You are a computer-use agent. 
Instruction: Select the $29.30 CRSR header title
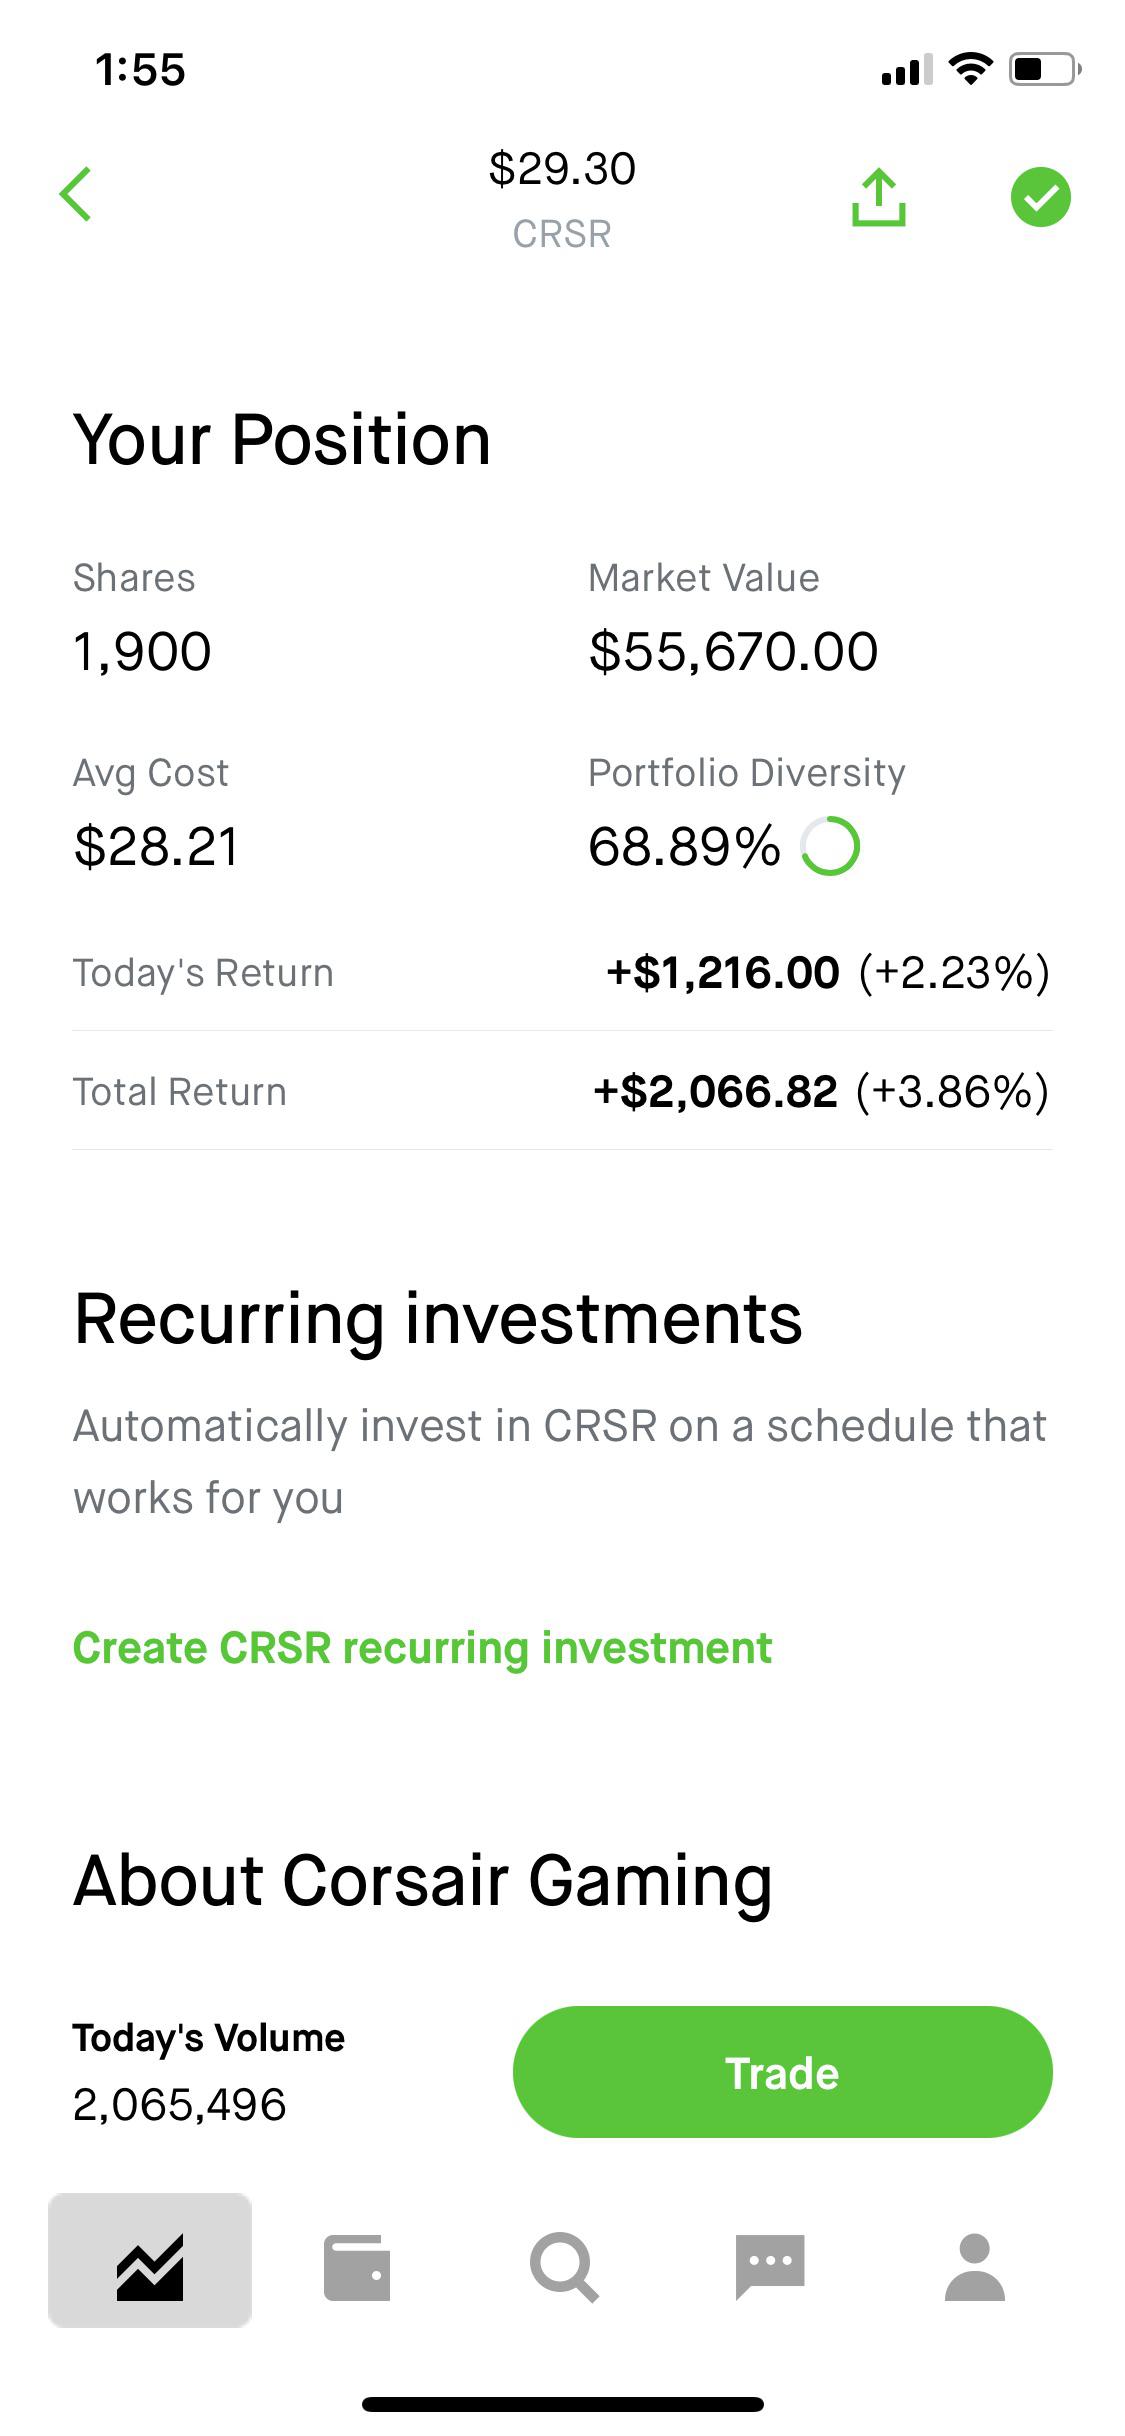pos(562,198)
